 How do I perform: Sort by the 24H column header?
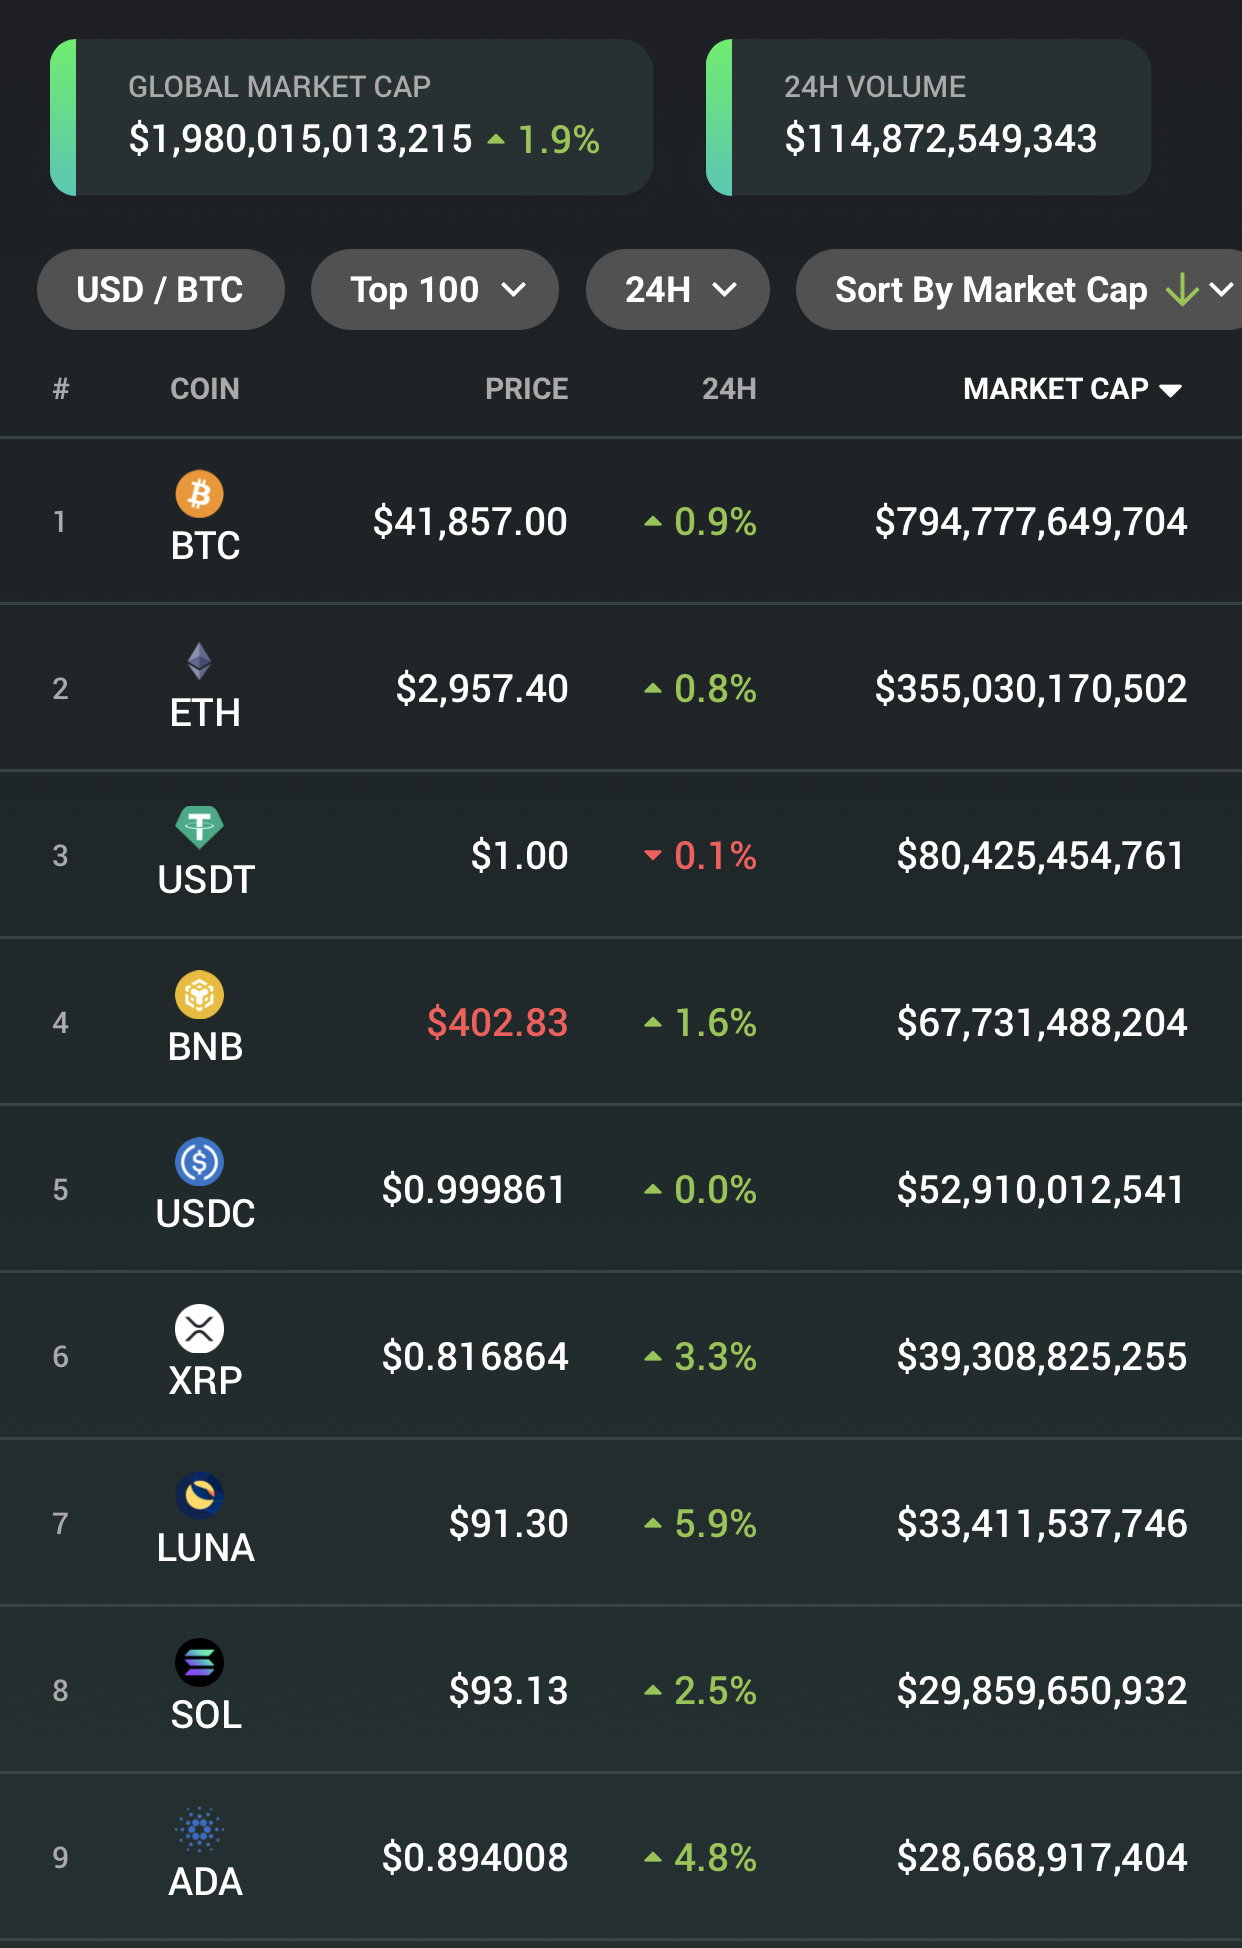[x=729, y=389]
